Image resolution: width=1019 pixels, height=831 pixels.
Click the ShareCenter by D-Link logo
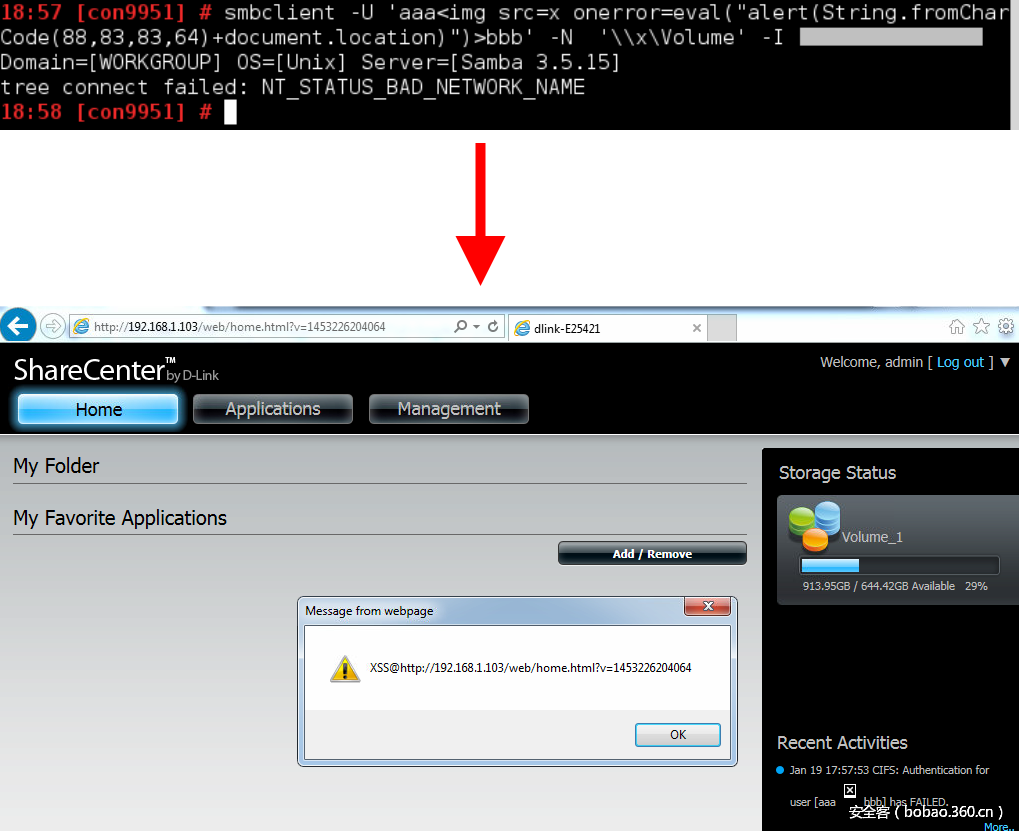(116, 370)
